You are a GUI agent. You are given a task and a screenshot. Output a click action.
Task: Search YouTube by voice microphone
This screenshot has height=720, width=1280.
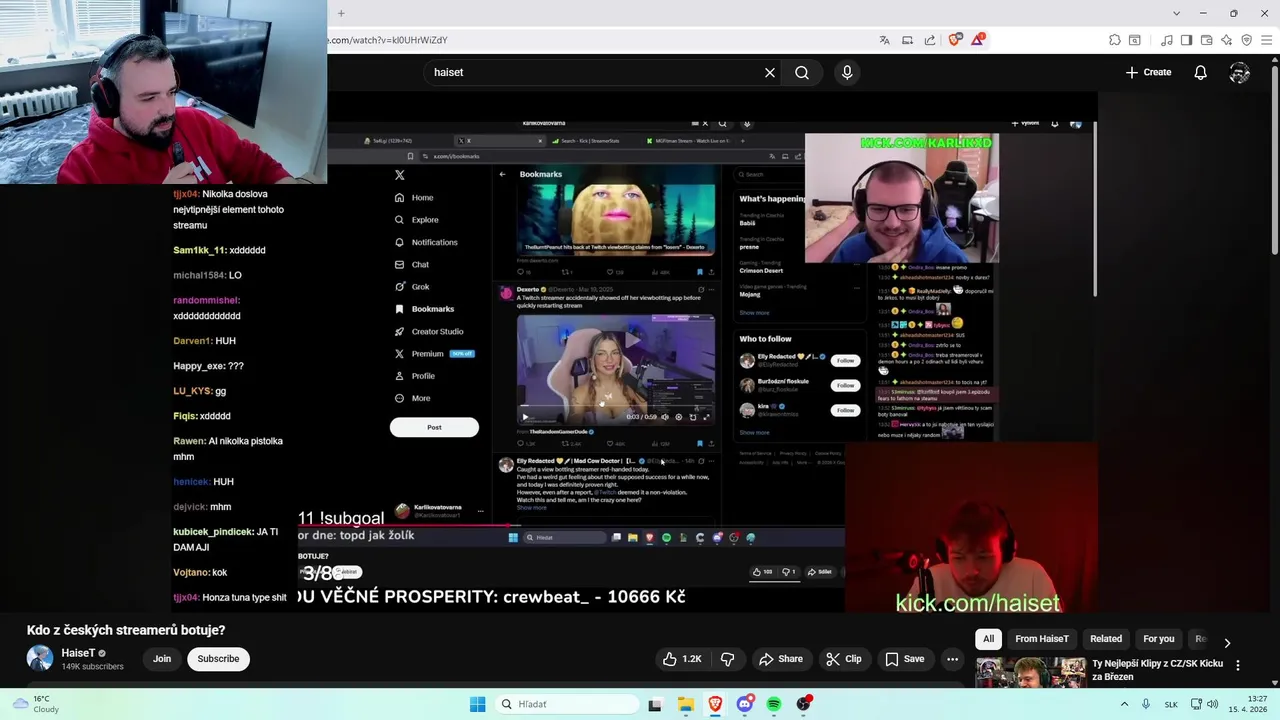point(847,72)
